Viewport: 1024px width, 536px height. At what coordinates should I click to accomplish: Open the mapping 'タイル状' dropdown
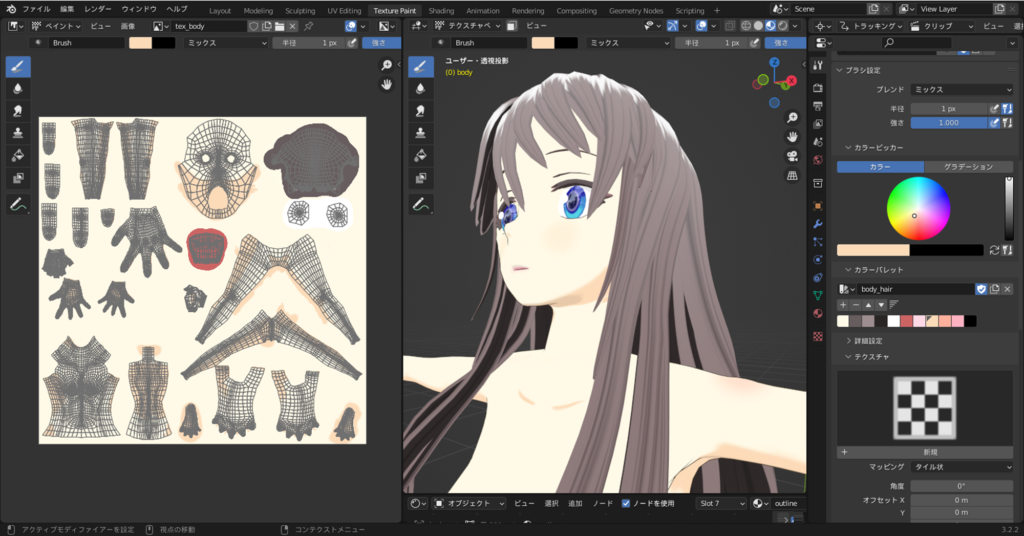(961, 467)
